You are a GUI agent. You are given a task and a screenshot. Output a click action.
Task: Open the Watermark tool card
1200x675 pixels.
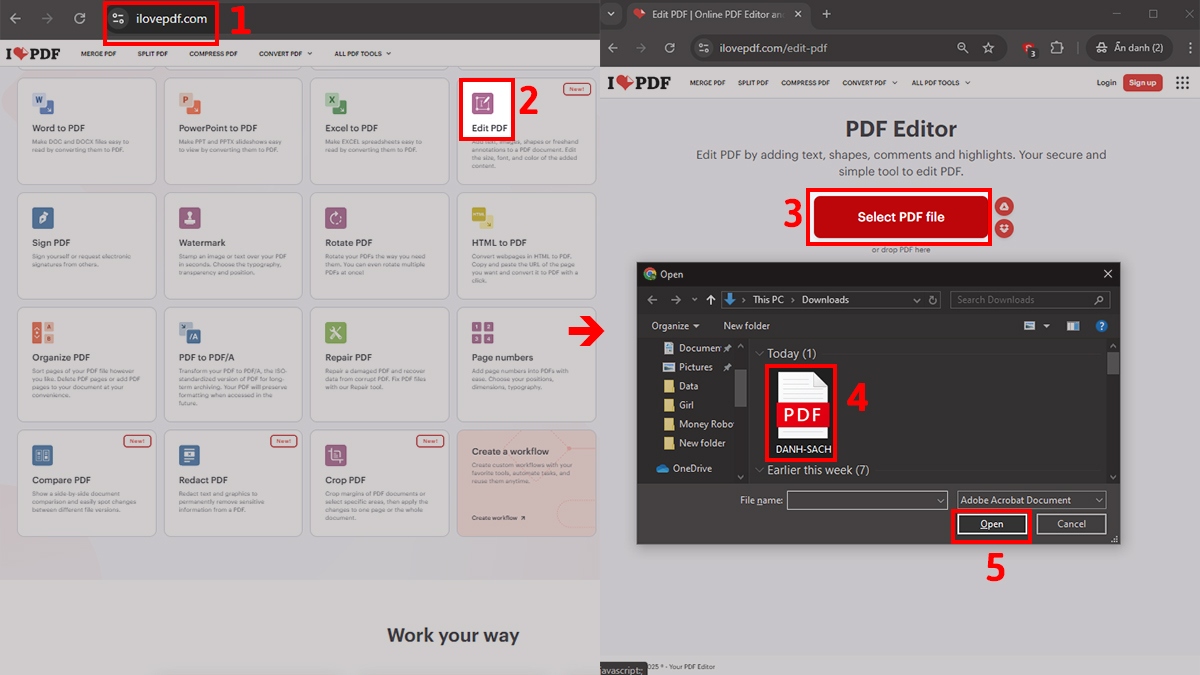[x=233, y=245]
